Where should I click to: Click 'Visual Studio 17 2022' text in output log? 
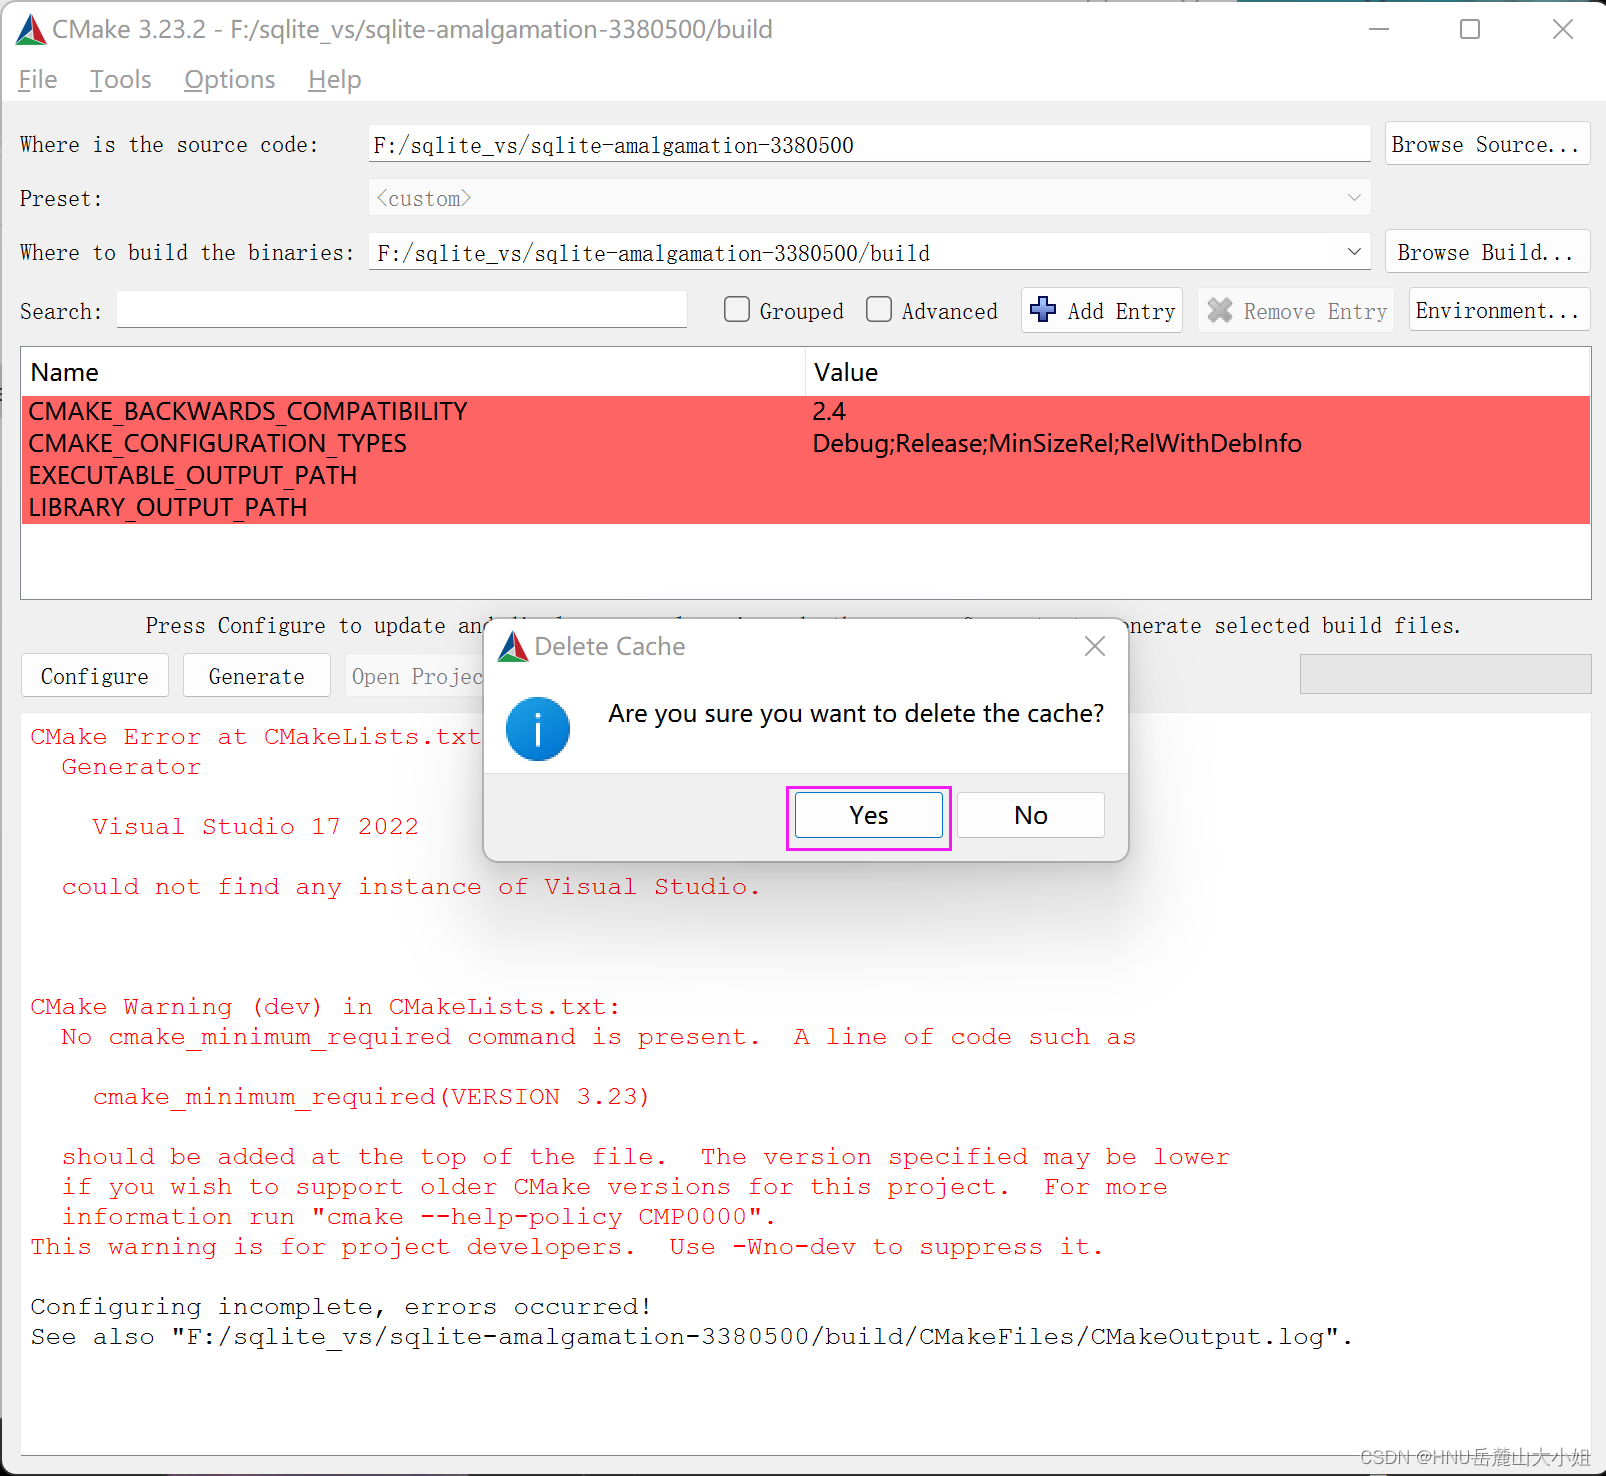[x=255, y=827]
